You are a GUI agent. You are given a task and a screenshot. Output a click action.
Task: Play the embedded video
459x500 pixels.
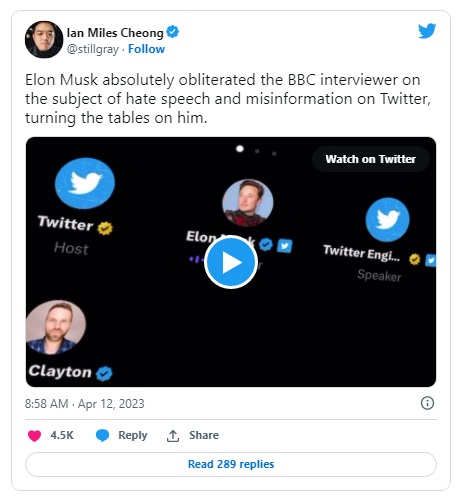point(231,262)
